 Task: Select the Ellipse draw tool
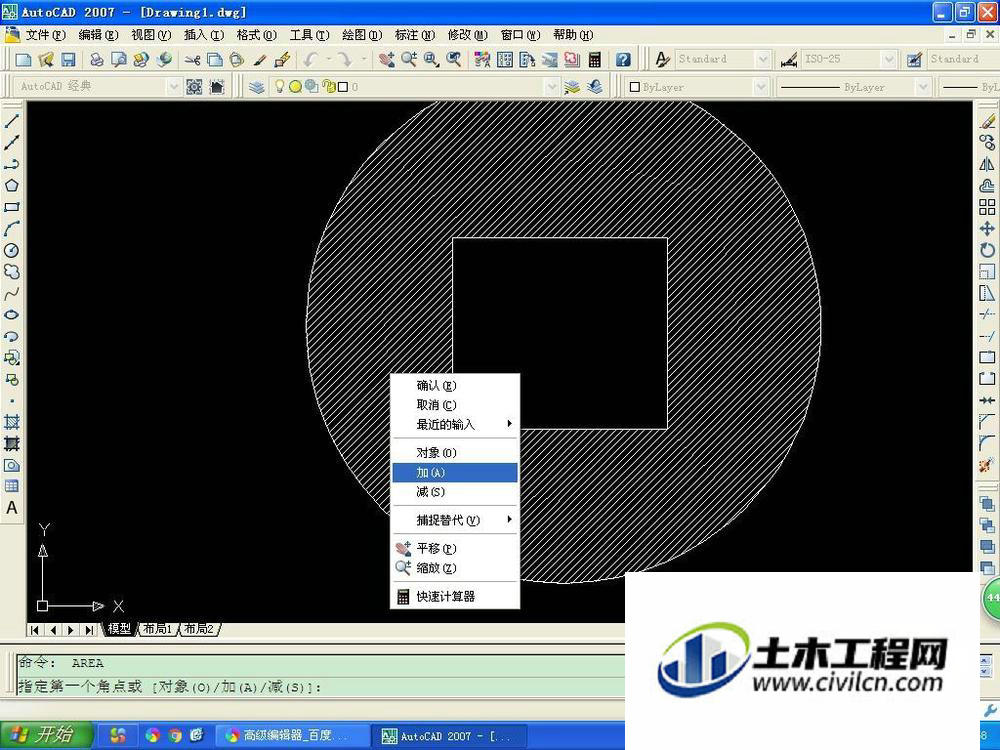(11, 314)
